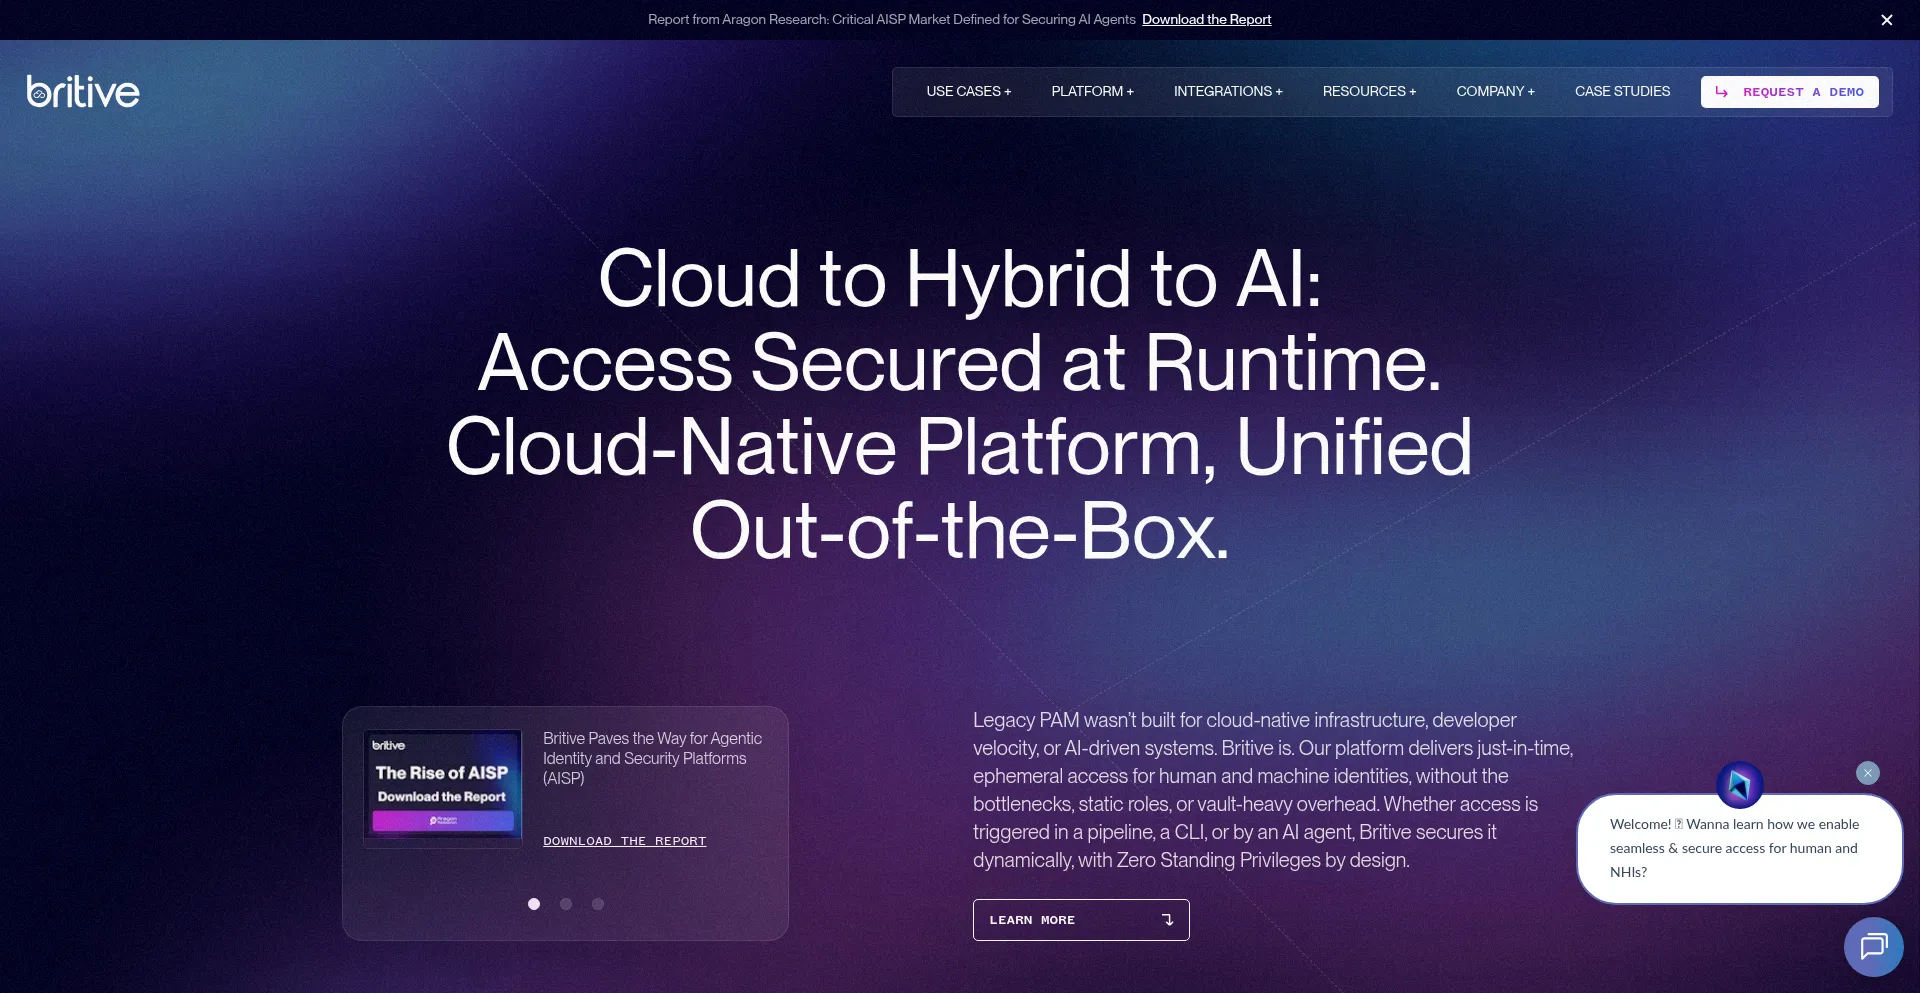Expand the Use Cases menu
Screen dimensions: 1920x993
click(x=968, y=91)
